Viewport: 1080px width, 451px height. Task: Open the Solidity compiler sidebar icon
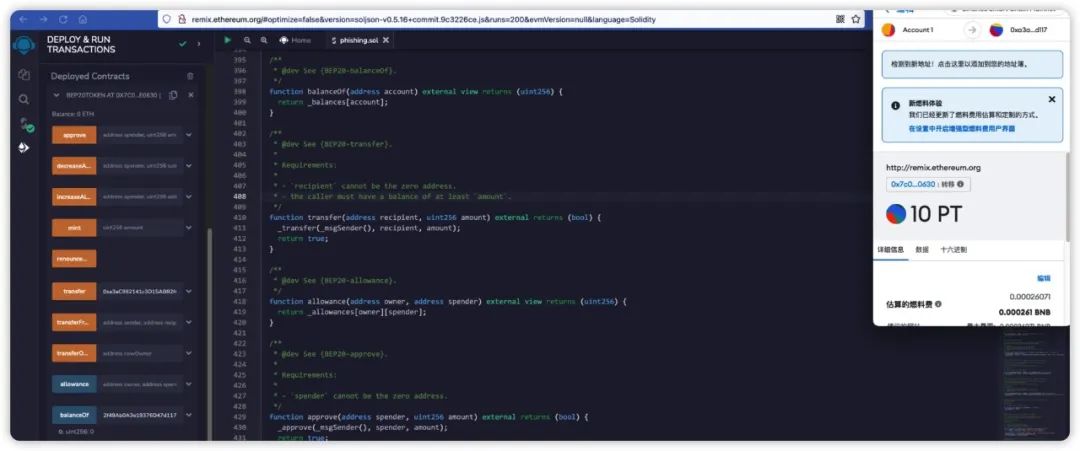click(26, 125)
